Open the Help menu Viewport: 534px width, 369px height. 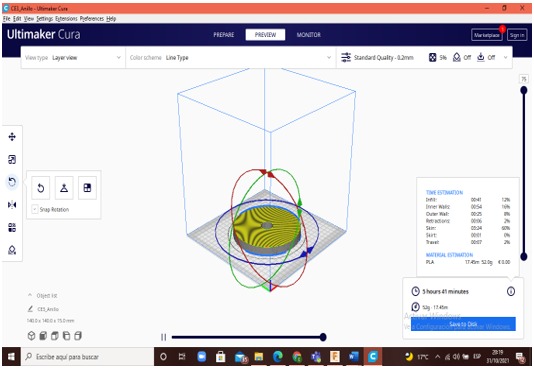click(111, 18)
